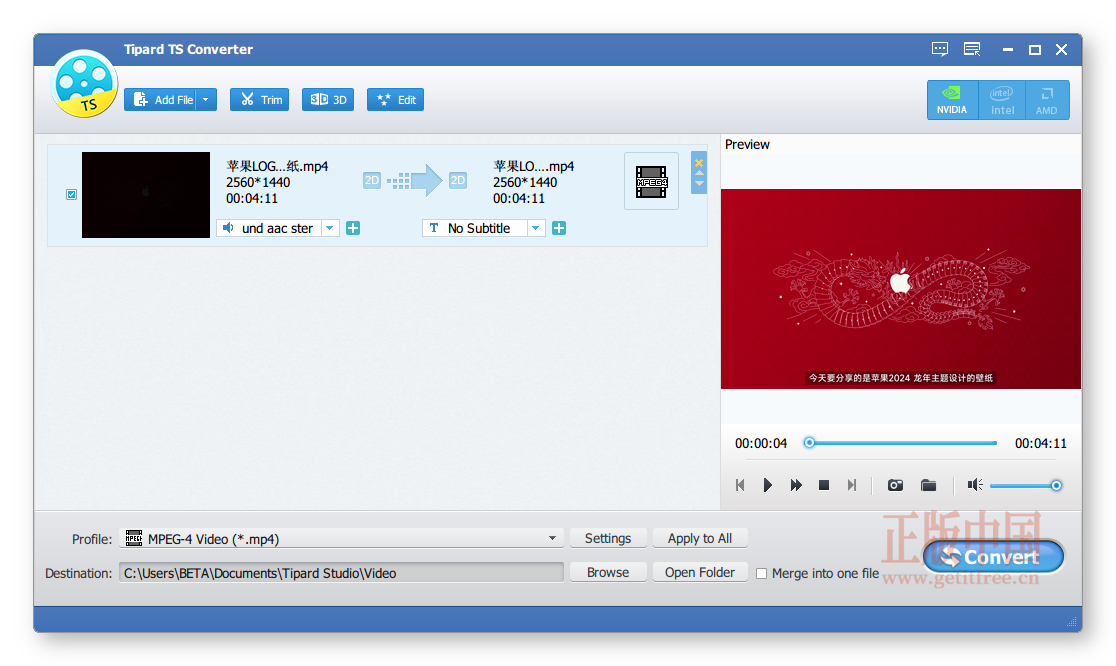Screen dimensions: 1116x666
Task: Click the preview video frame
Action: point(901,289)
